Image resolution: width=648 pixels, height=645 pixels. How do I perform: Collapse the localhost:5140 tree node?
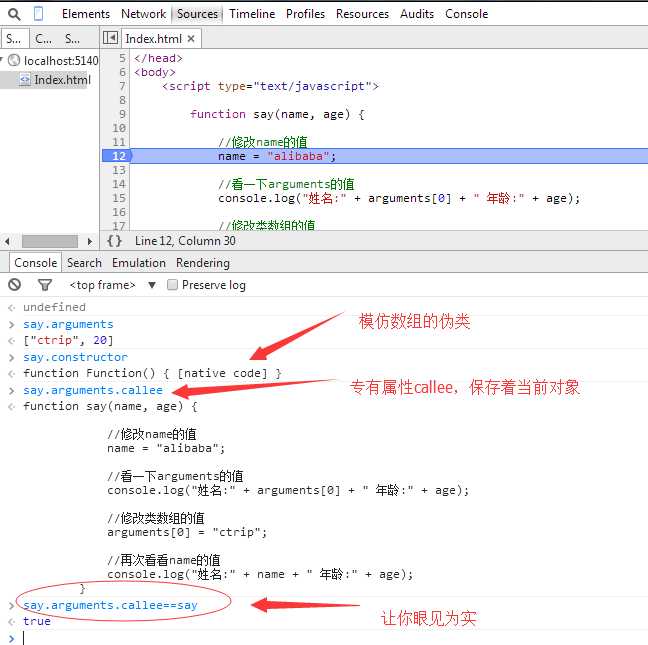(x=2, y=60)
